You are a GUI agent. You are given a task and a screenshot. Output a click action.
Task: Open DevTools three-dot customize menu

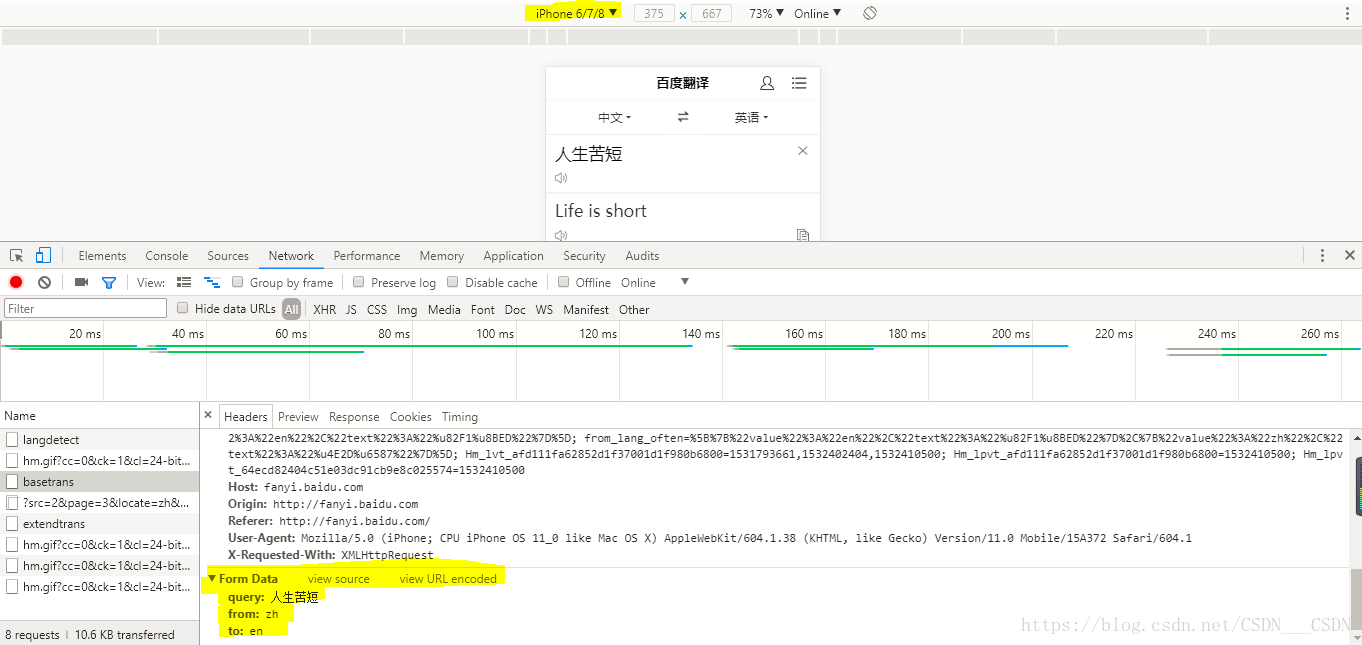pyautogui.click(x=1322, y=256)
